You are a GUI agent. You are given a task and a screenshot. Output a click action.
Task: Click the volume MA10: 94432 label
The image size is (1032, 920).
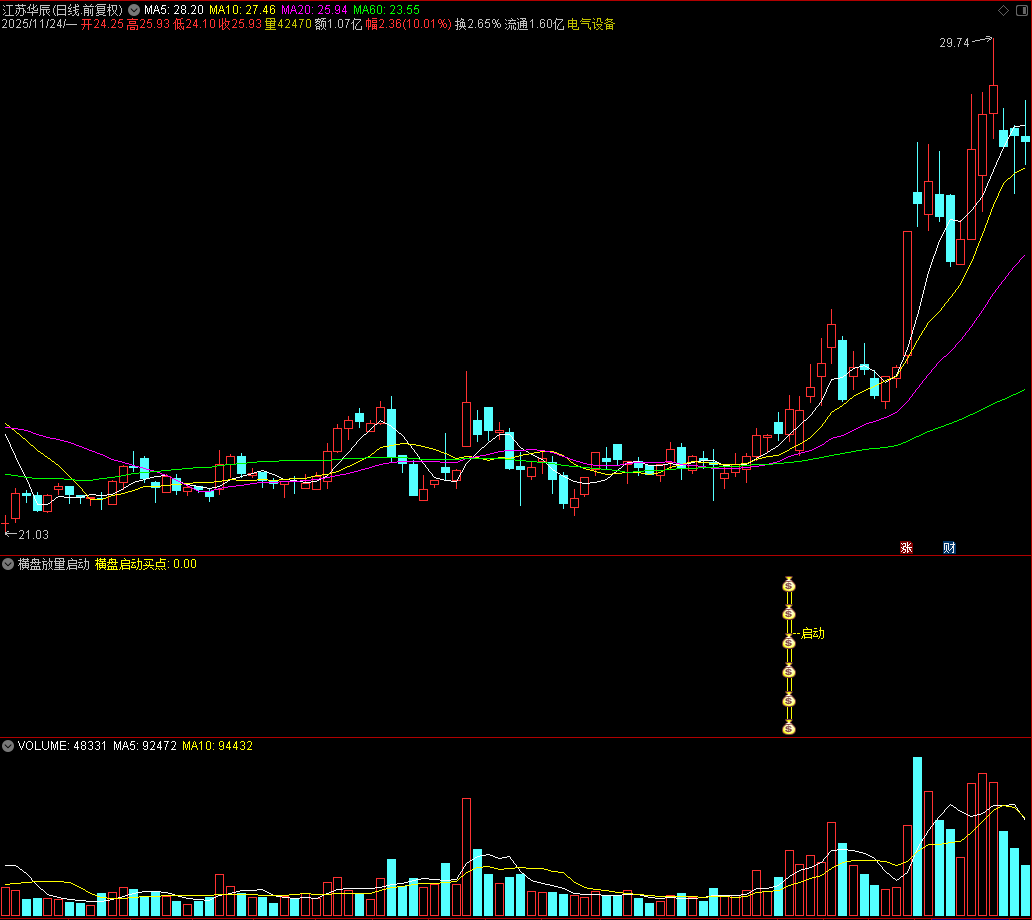(x=217, y=746)
